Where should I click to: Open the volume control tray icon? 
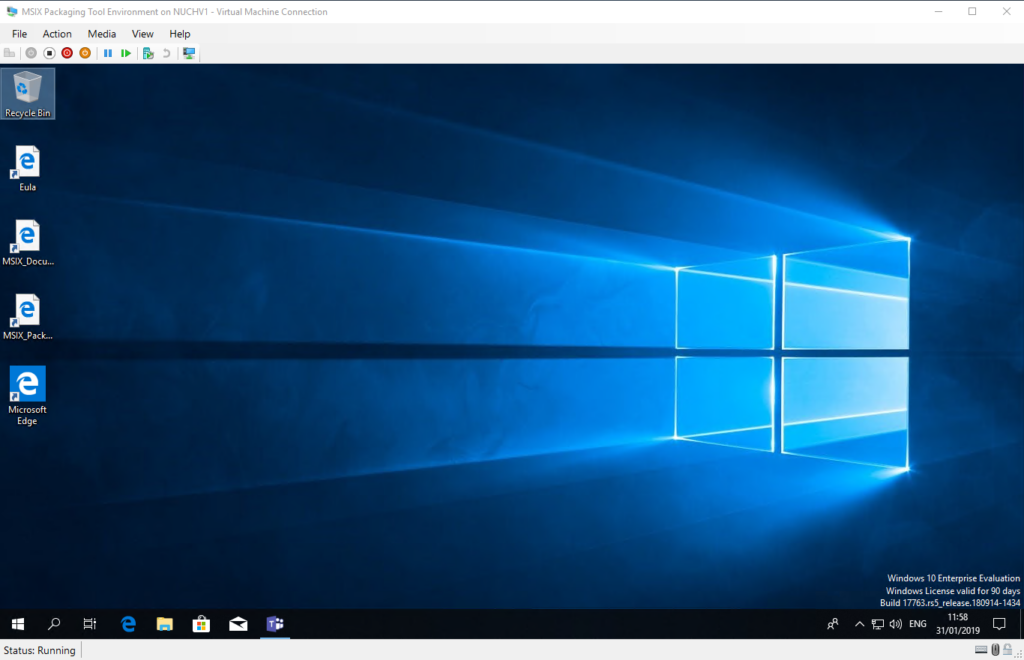(x=895, y=624)
